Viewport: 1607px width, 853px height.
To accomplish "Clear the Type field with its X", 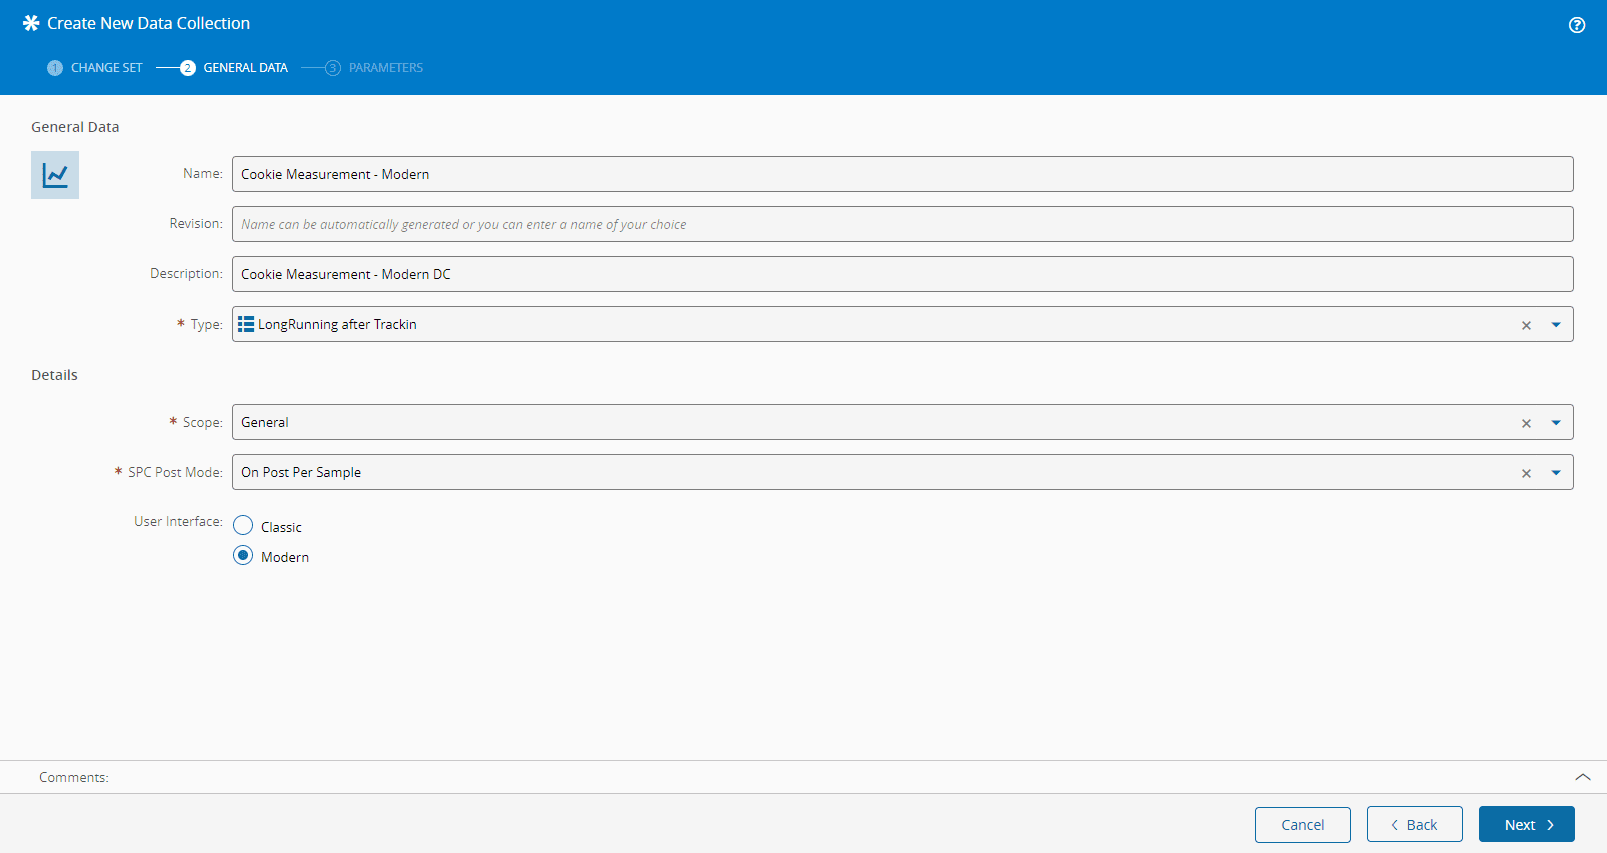I will click(1526, 325).
